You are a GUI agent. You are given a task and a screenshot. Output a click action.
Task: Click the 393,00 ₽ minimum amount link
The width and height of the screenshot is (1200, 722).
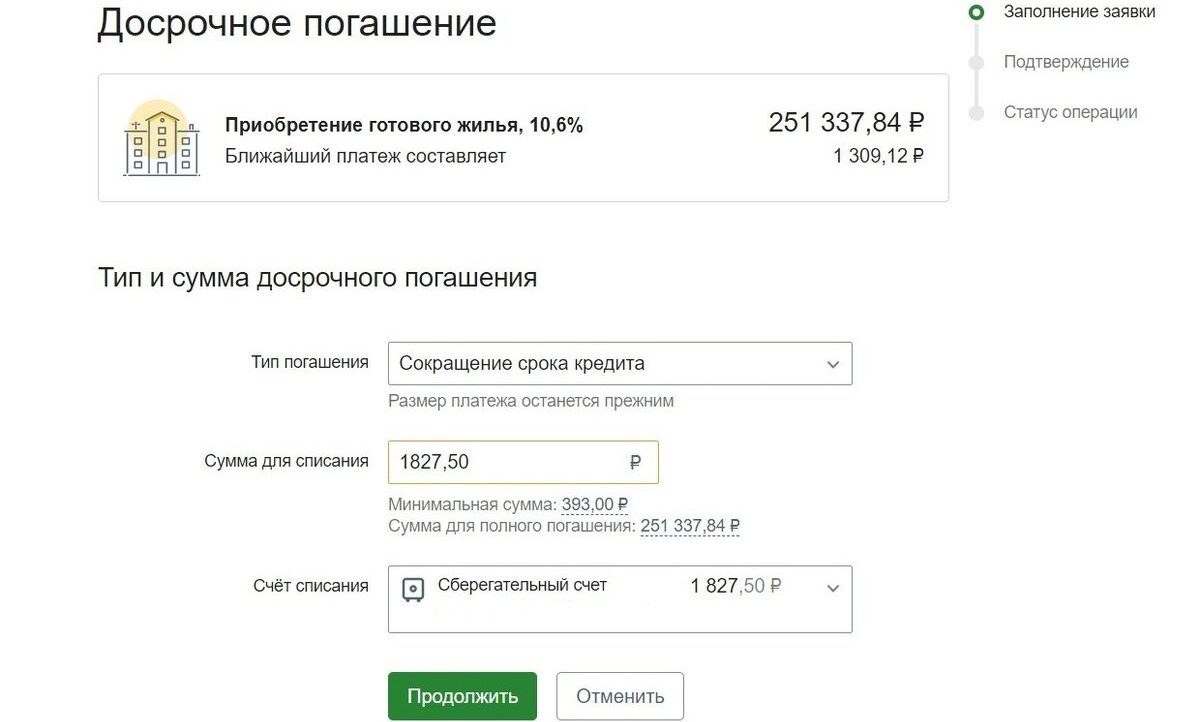[x=593, y=504]
